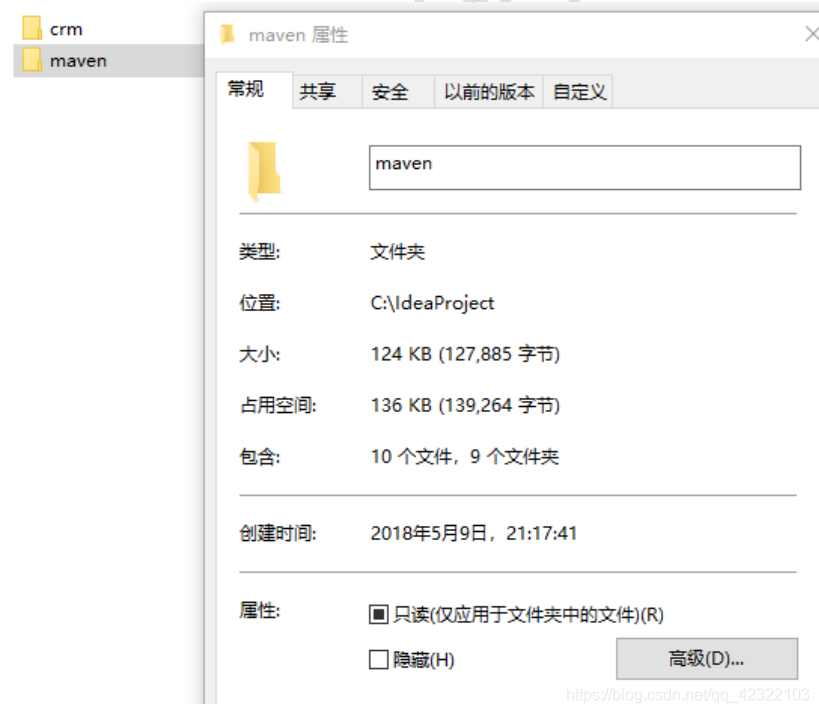Click the maven folder name in file list
Image resolution: width=819 pixels, height=713 pixels.
point(78,61)
